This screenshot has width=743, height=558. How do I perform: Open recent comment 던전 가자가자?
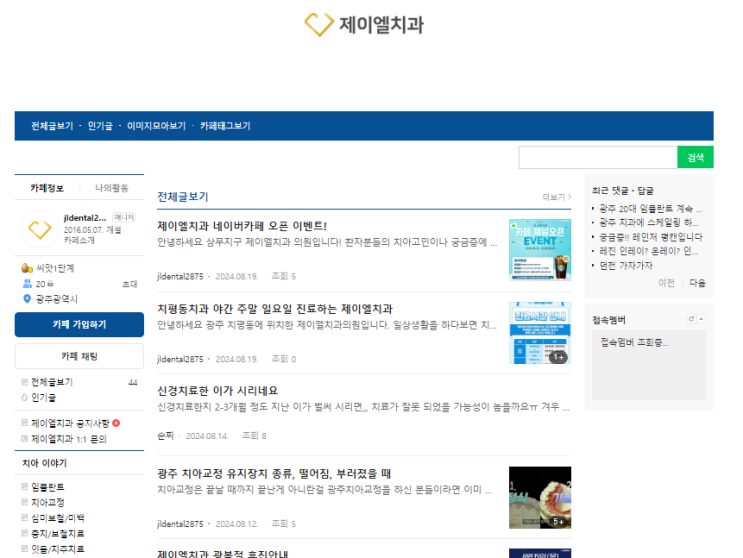626,266
